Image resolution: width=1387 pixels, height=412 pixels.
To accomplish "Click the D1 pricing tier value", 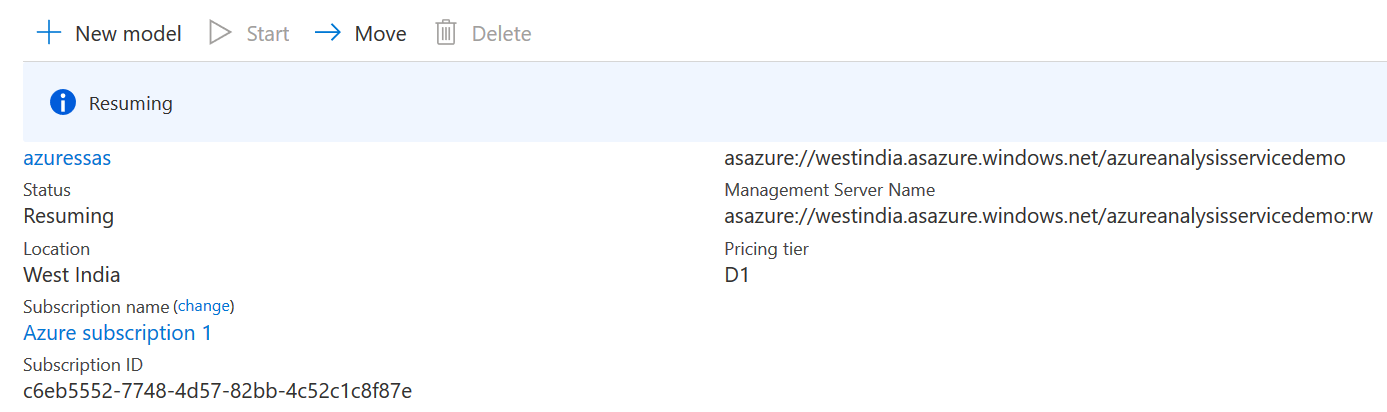I will pos(737,275).
